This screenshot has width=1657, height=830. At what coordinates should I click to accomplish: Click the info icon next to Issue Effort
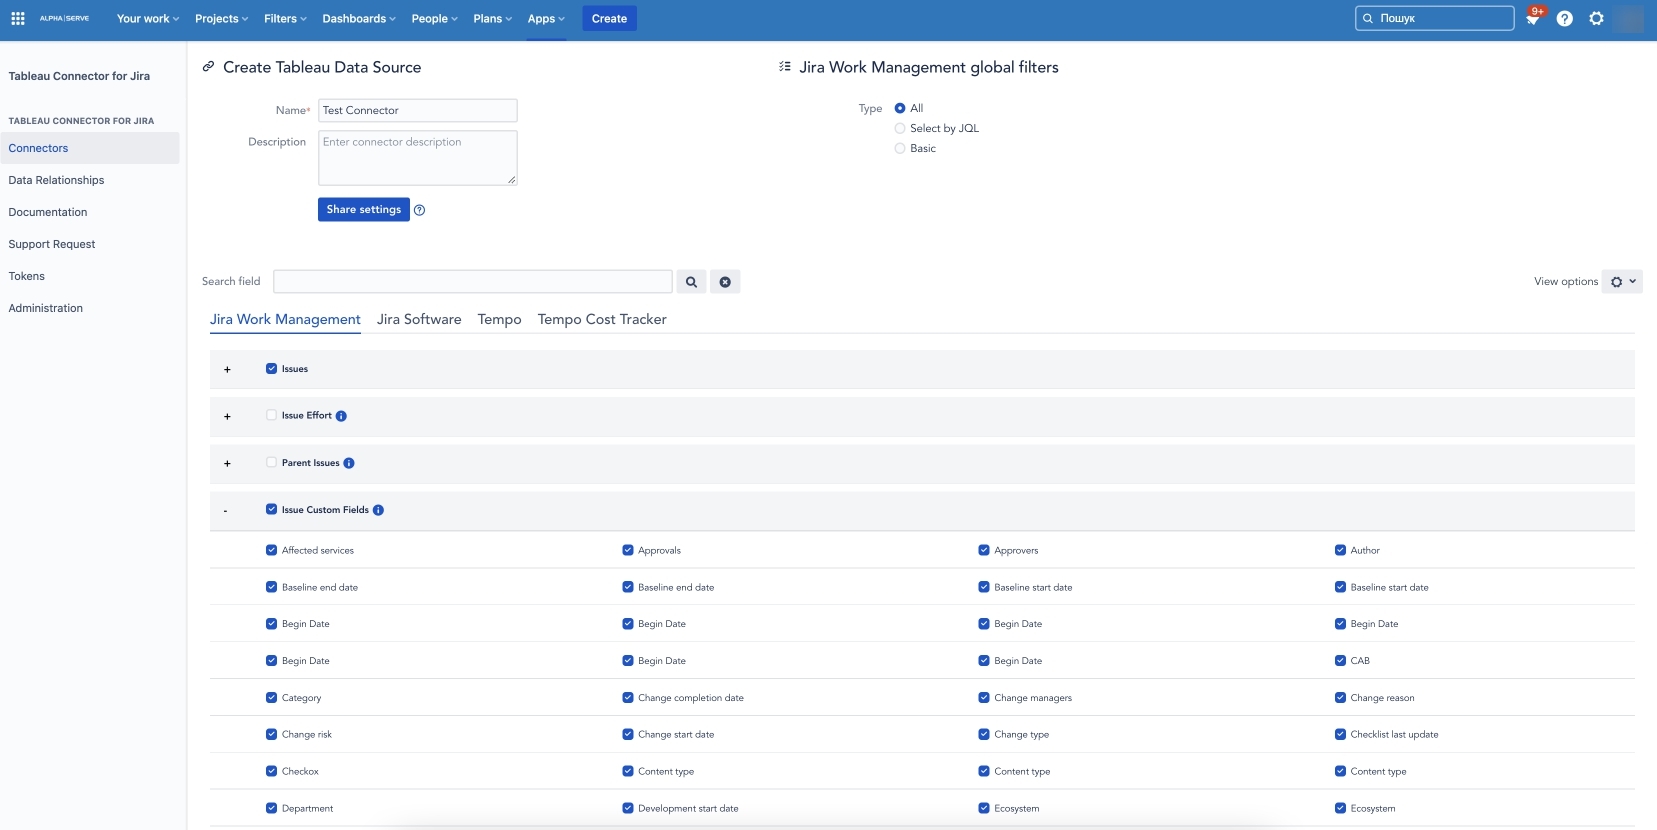point(341,416)
